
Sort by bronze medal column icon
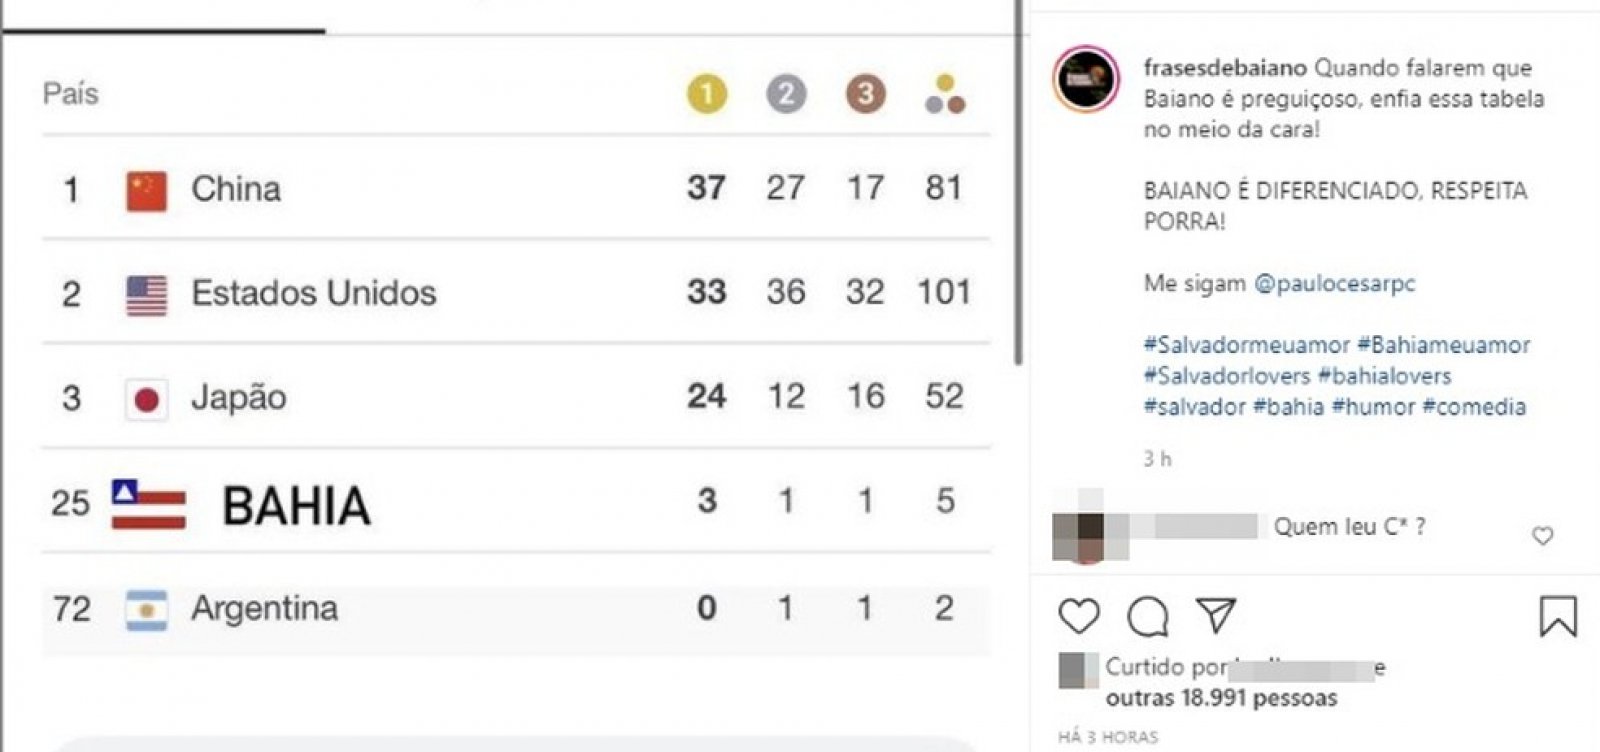(865, 94)
